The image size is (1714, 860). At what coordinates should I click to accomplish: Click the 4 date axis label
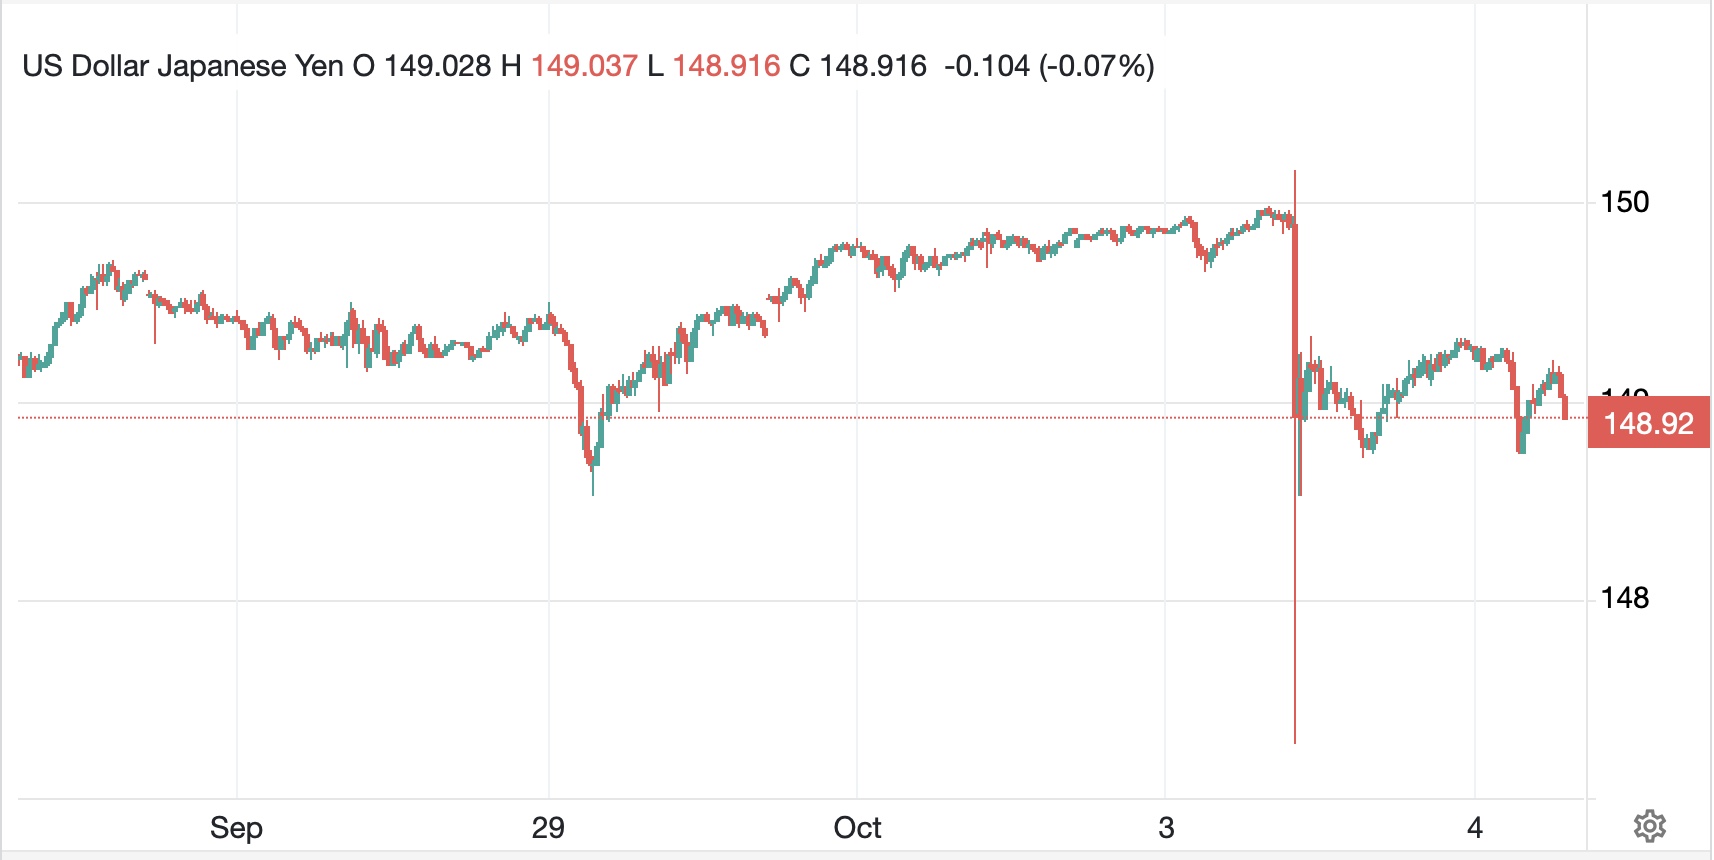(1474, 828)
